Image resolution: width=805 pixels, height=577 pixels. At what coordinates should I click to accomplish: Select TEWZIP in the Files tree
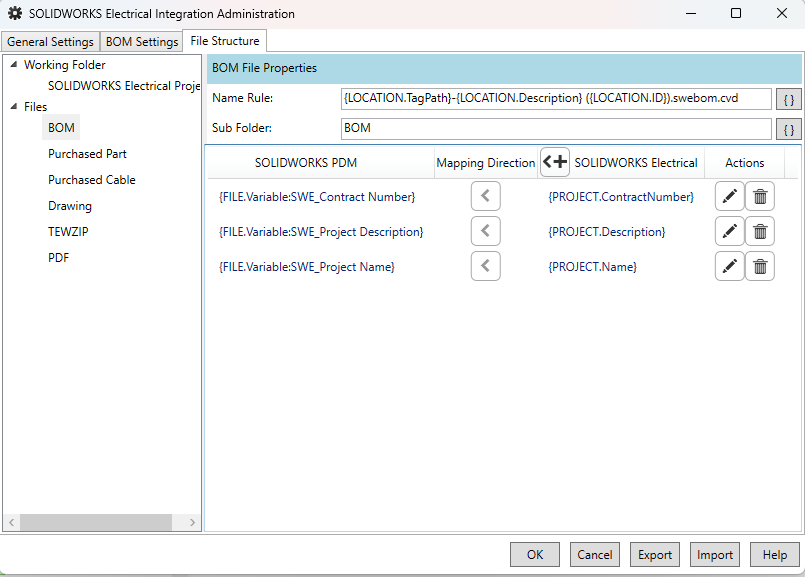[68, 232]
